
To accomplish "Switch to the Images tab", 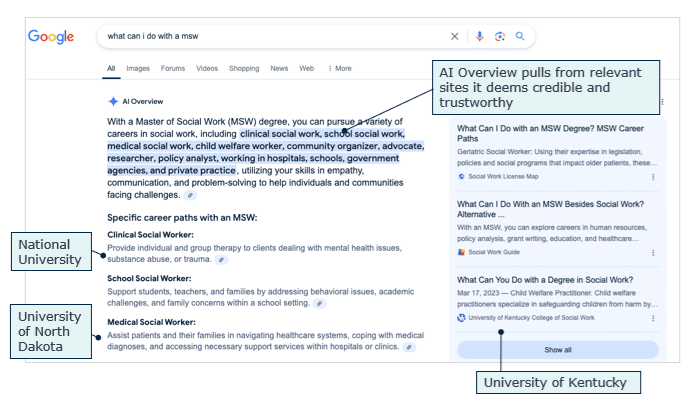I will (x=138, y=69).
